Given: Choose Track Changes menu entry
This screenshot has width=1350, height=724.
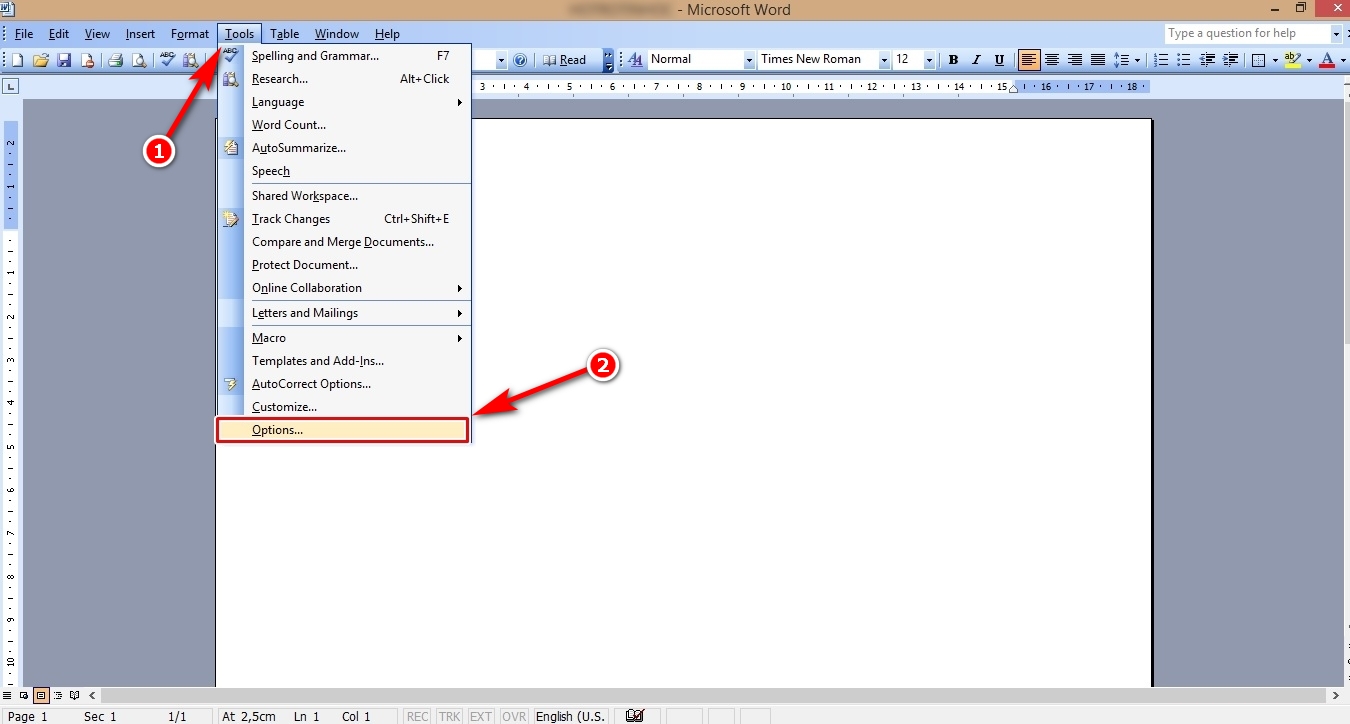Looking at the screenshot, I should (345, 219).
